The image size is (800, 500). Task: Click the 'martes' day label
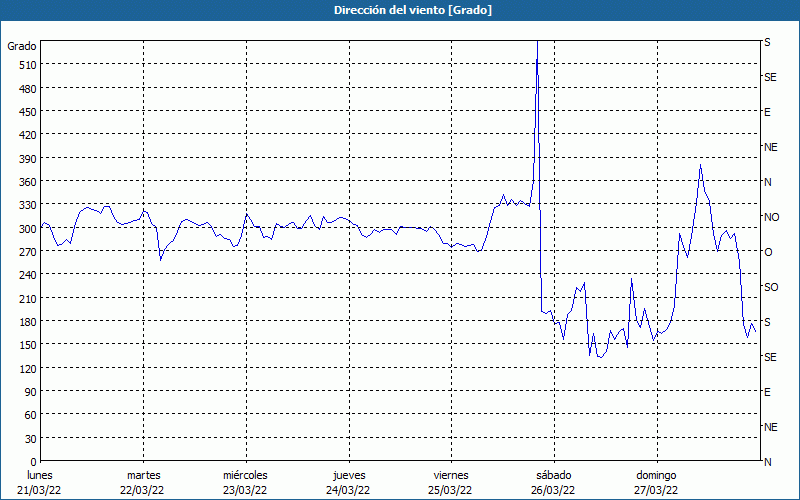[143, 476]
